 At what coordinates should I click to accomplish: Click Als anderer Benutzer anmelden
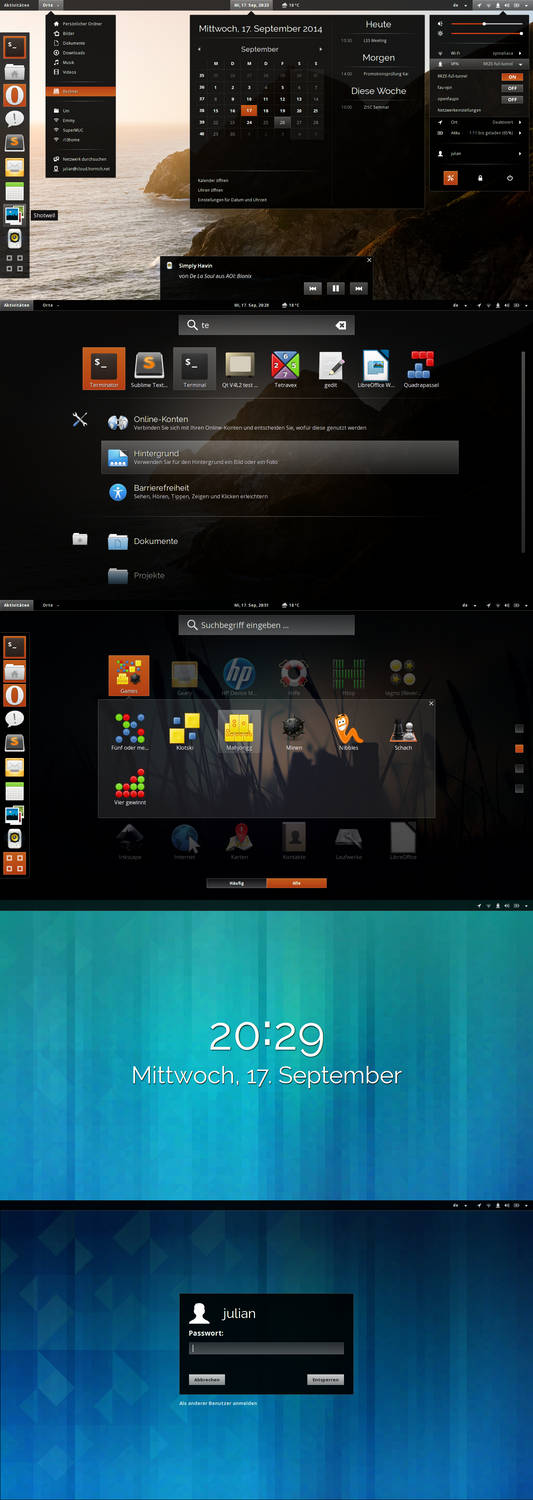[218, 1403]
